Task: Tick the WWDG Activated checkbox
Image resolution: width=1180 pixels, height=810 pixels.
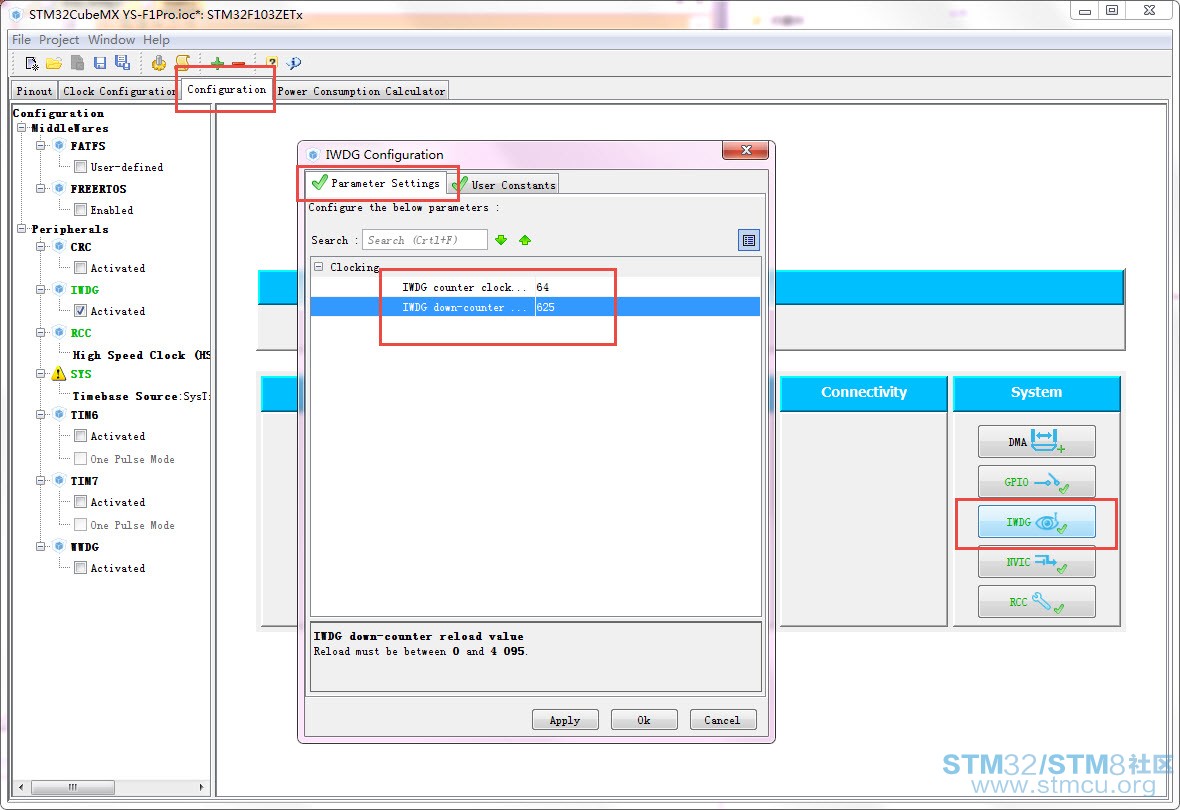Action: pyautogui.click(x=81, y=568)
